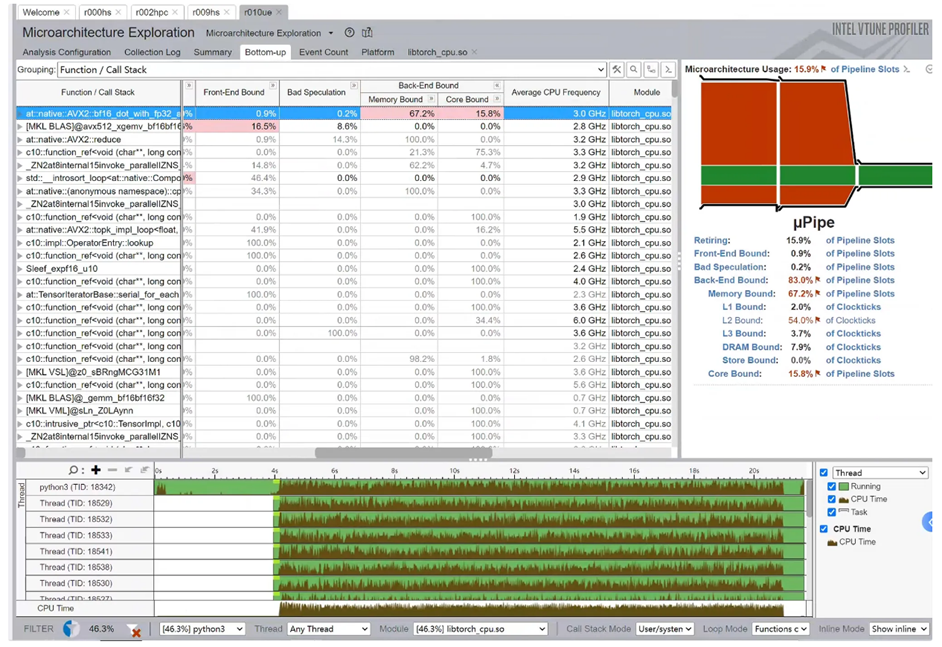Click the timeline magnifier zoom icon

click(74, 470)
